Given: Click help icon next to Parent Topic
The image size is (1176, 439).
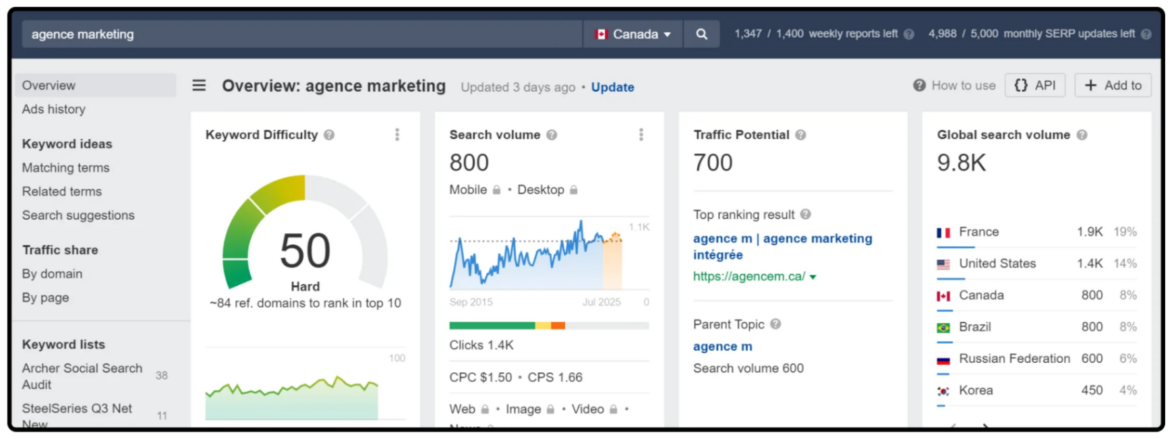Looking at the screenshot, I should 775,324.
